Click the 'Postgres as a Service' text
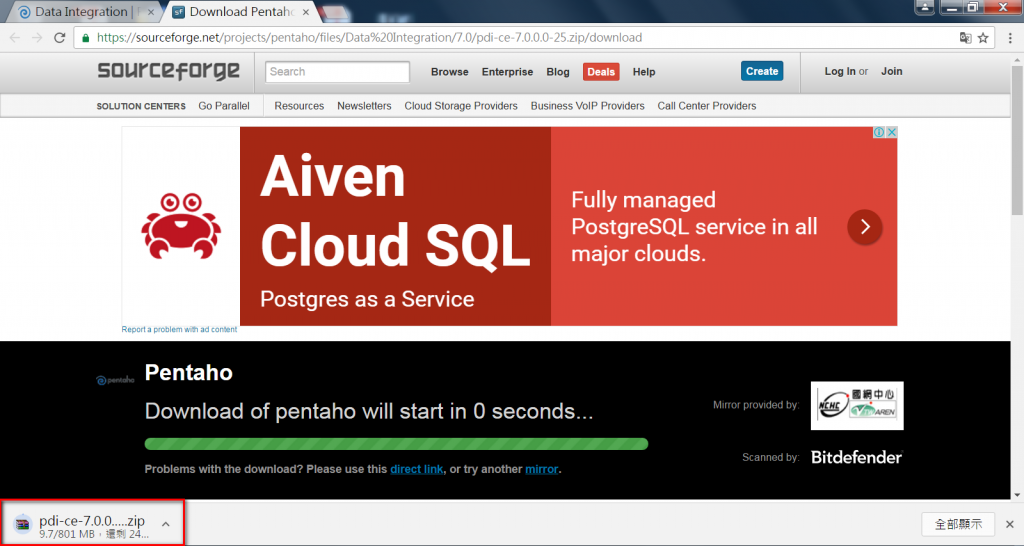 (x=367, y=299)
